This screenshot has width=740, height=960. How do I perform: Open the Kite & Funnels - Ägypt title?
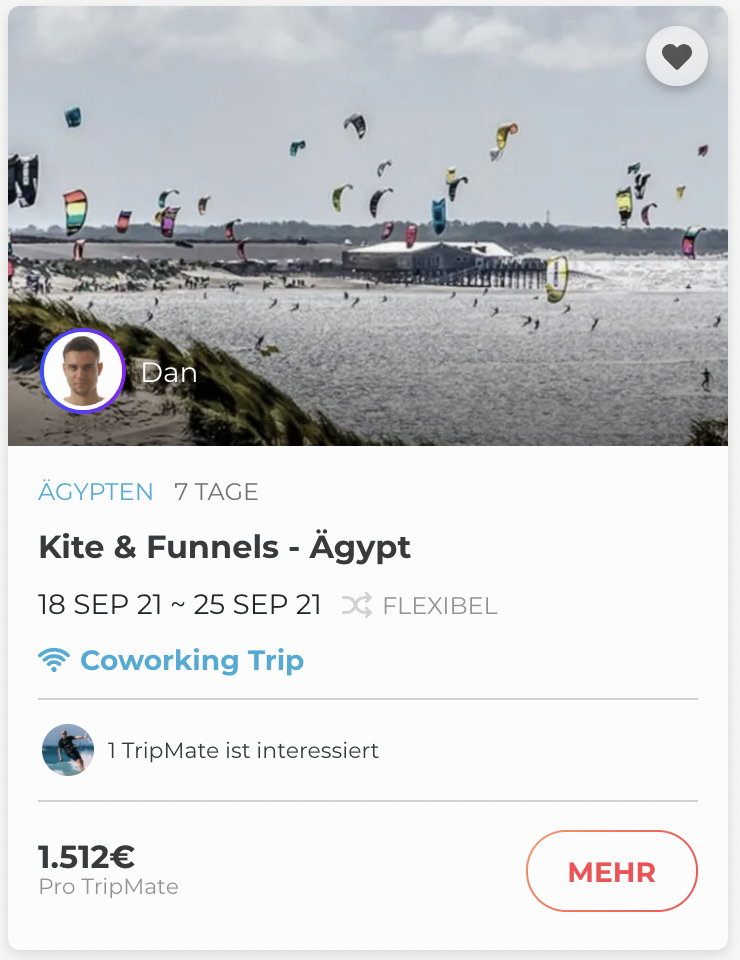[224, 547]
